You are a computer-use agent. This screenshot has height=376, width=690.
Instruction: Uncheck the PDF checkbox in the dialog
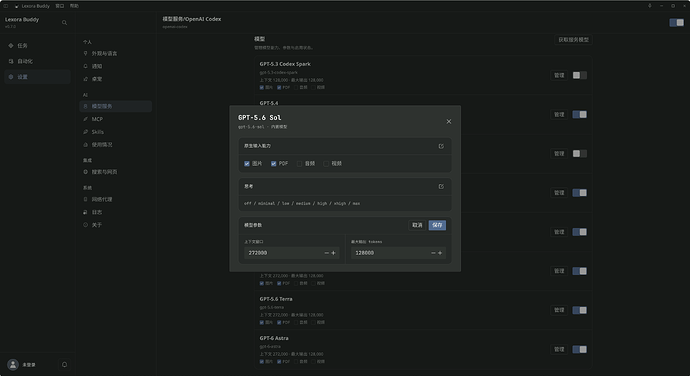(274, 164)
